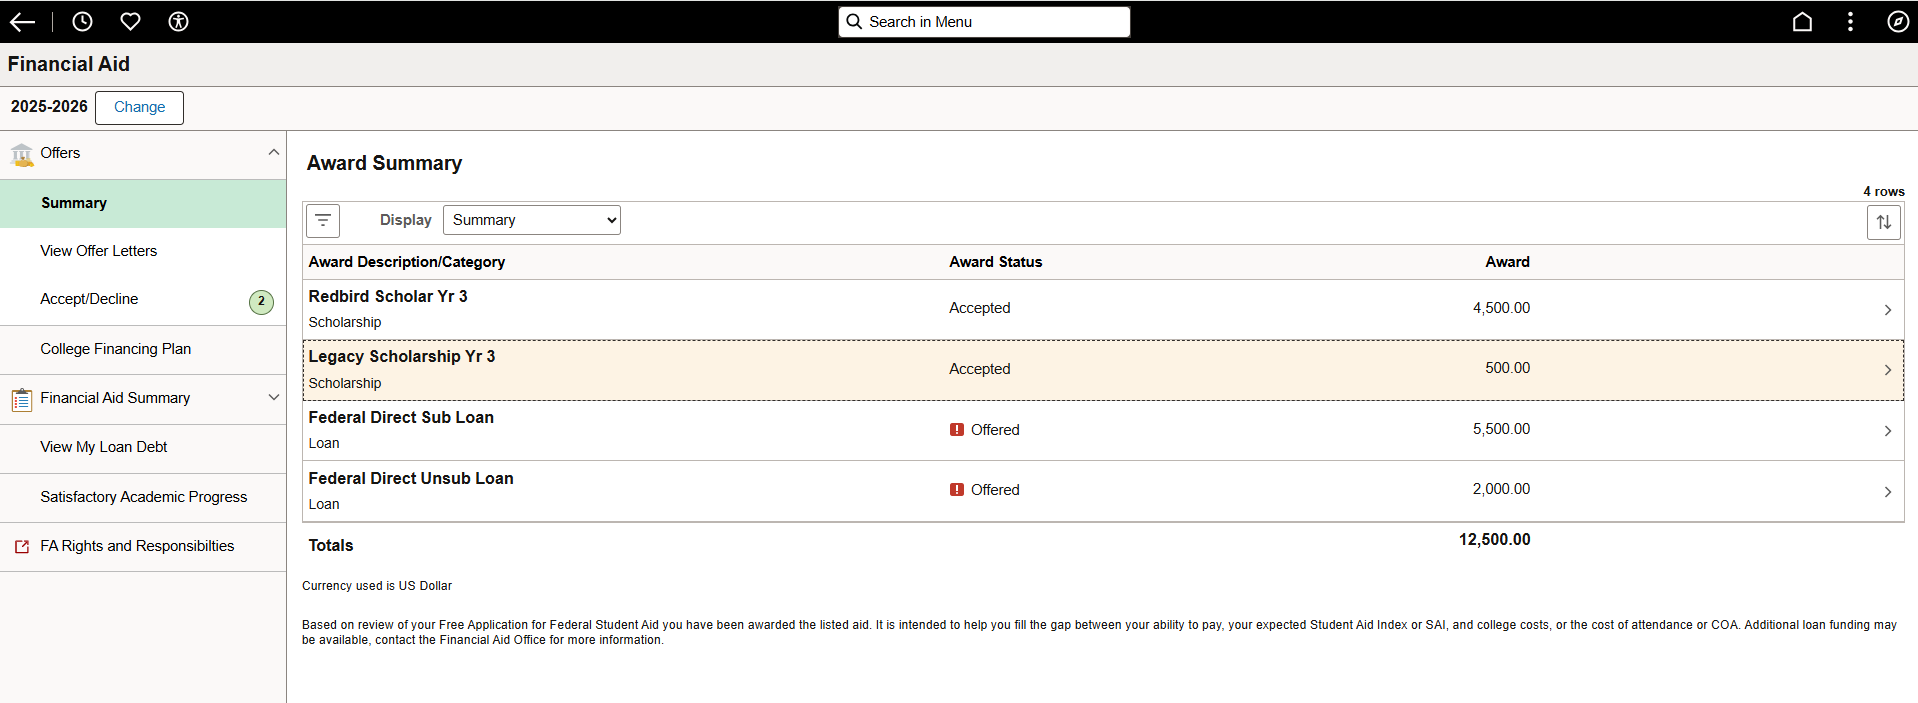
Task: Click the favorites heart icon
Action: tap(131, 22)
